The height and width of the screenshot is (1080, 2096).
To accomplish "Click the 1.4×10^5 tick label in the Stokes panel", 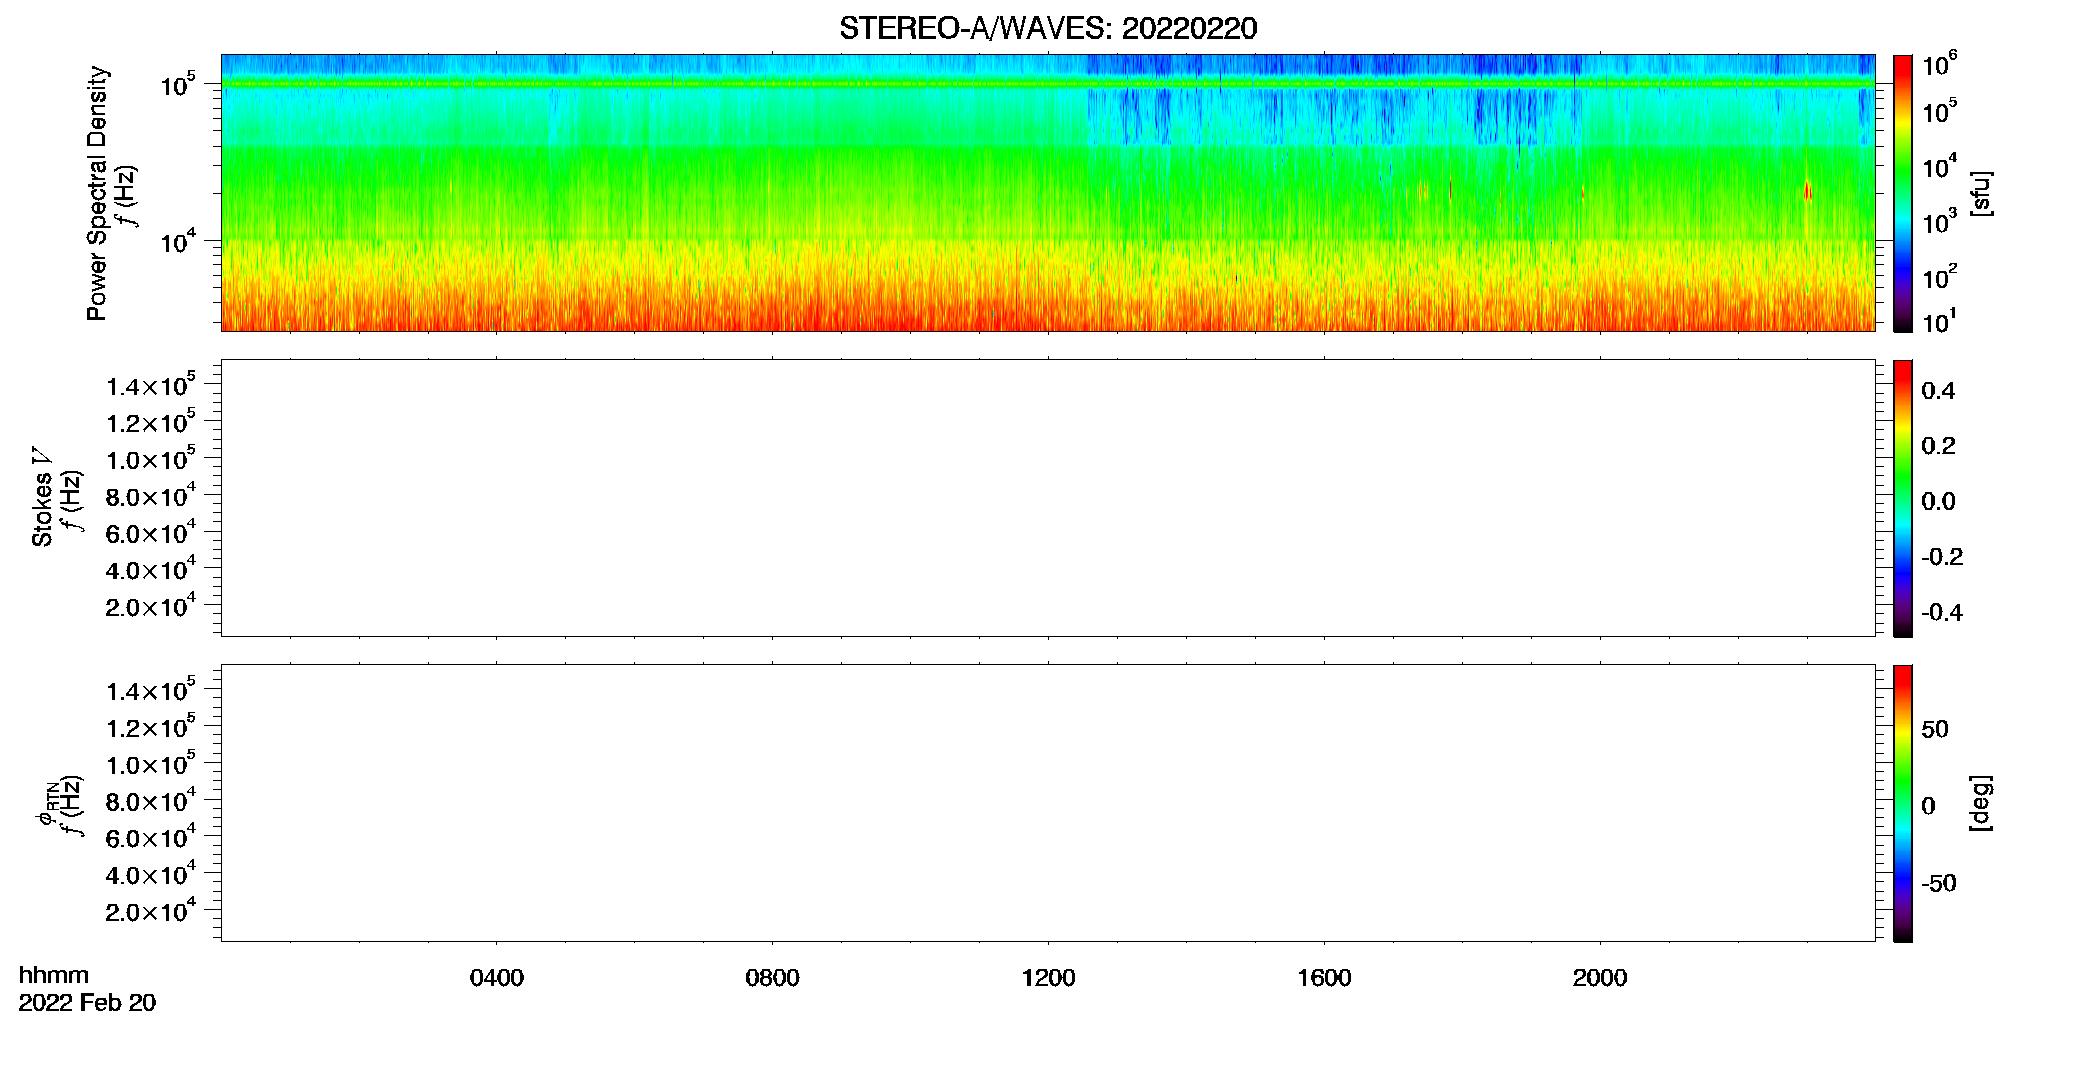I will pos(150,385).
